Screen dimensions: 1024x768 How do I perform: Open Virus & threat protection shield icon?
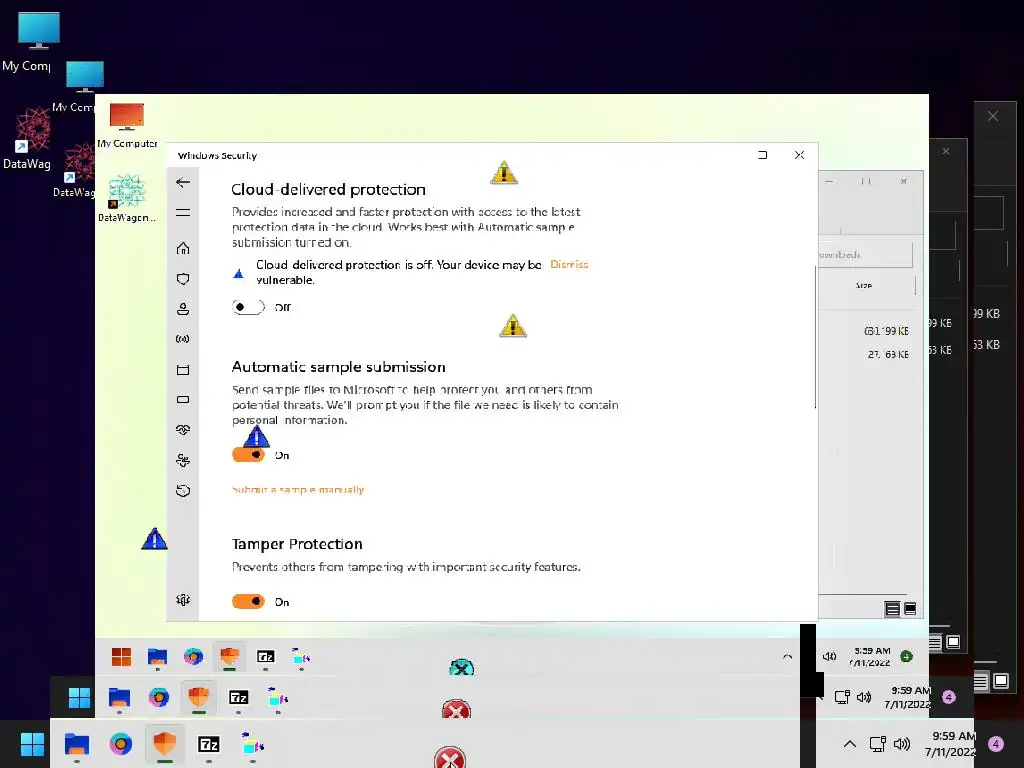[x=183, y=279]
